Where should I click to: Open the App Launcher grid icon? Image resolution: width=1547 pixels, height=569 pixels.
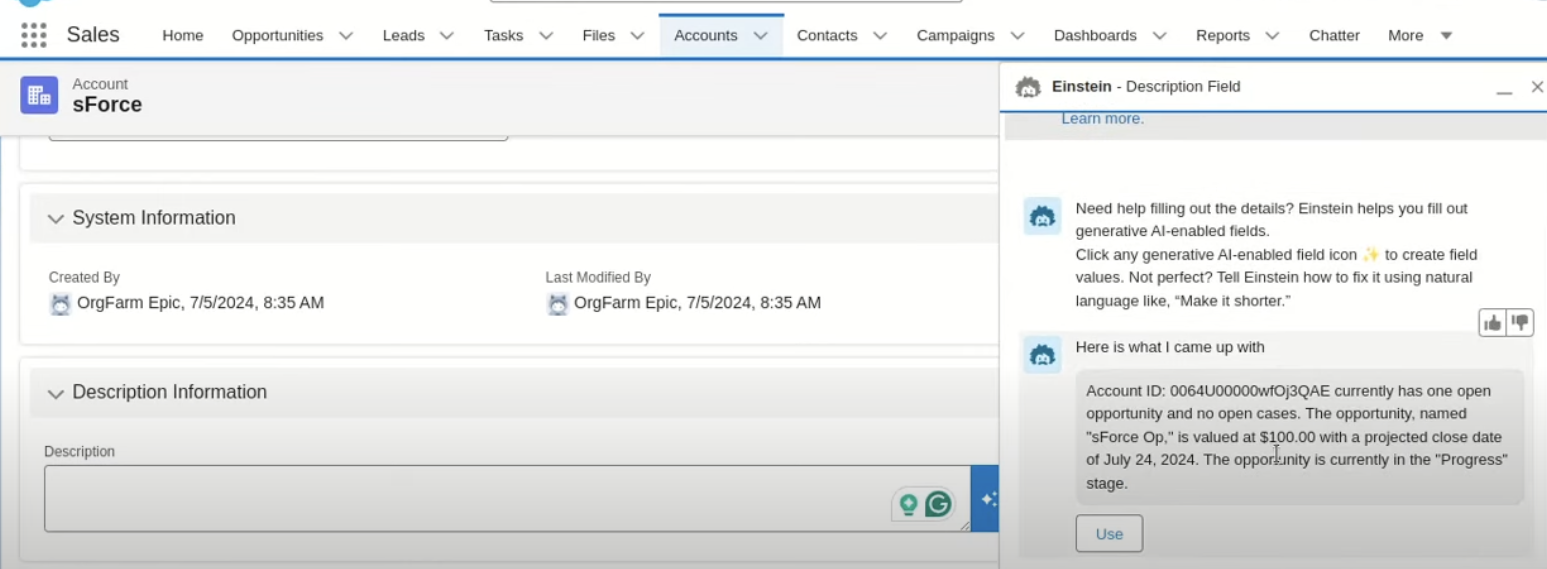tap(34, 35)
